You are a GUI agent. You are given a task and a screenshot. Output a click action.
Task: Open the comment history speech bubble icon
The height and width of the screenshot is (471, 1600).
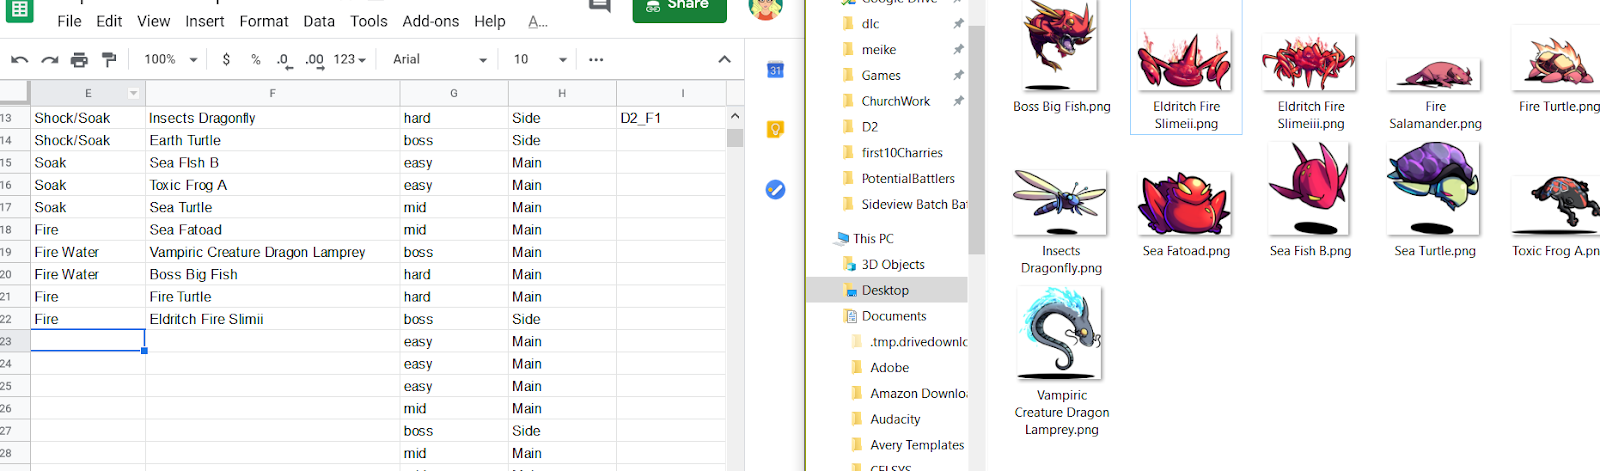pos(600,6)
